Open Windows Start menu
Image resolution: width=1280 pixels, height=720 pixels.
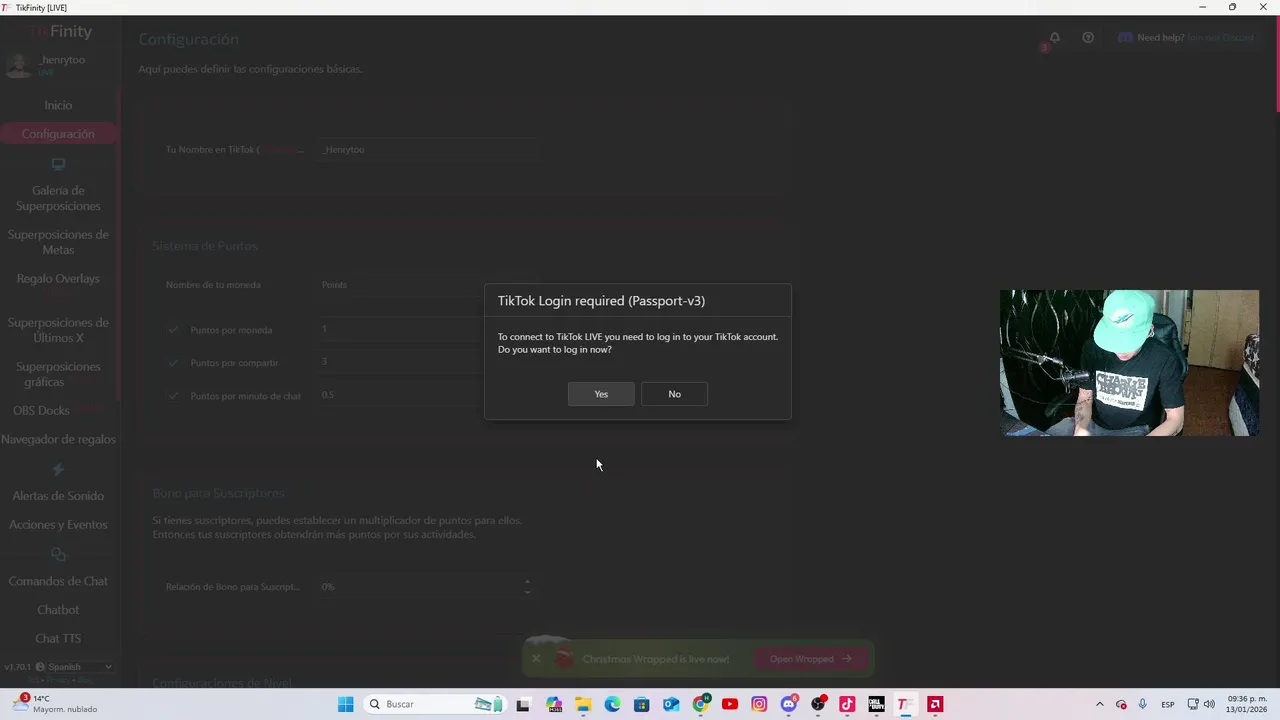point(345,704)
